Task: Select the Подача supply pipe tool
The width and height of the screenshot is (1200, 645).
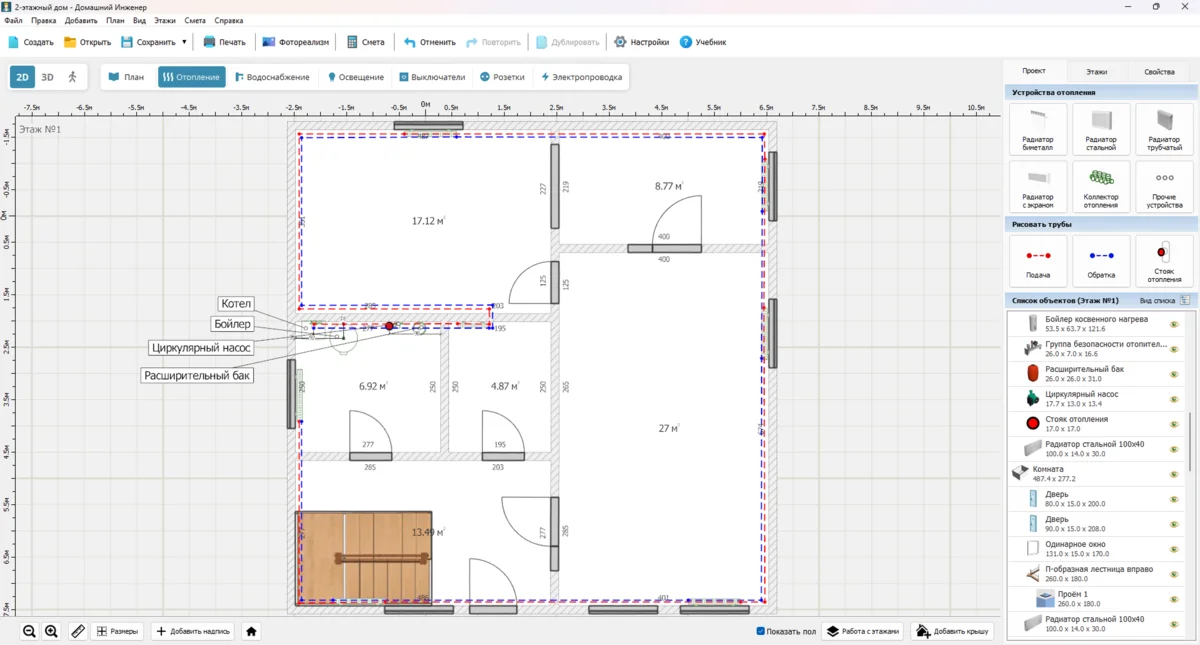Action: coord(1037,261)
